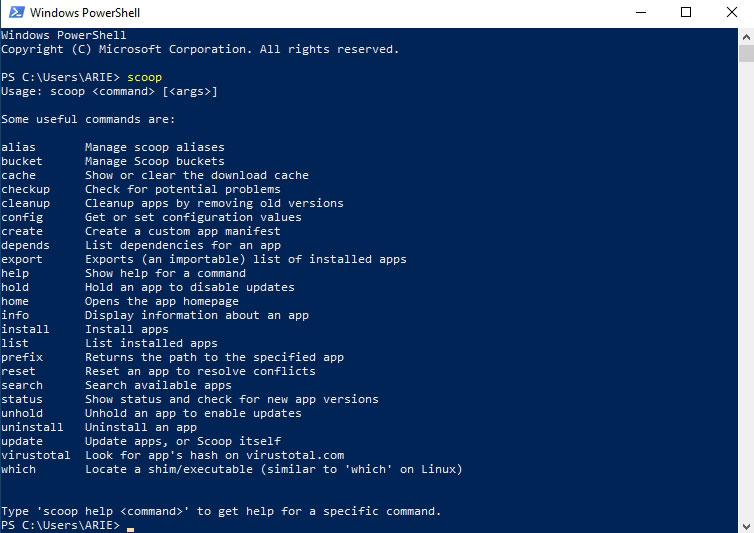Click the 'cache' command name
Viewport: 754px width, 533px height.
coord(18,175)
